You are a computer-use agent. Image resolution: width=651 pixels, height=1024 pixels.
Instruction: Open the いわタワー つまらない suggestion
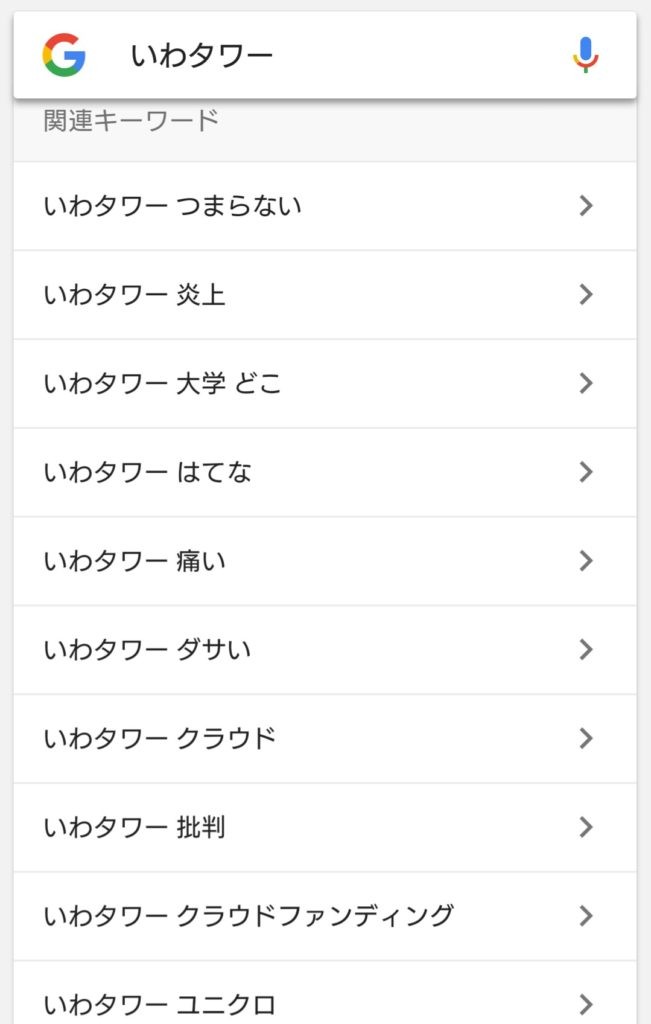pyautogui.click(x=325, y=206)
